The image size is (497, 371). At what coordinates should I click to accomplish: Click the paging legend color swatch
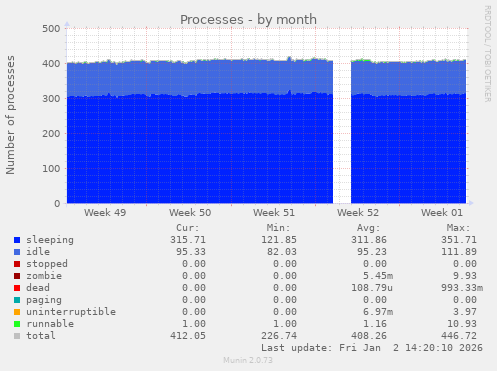coord(17,300)
